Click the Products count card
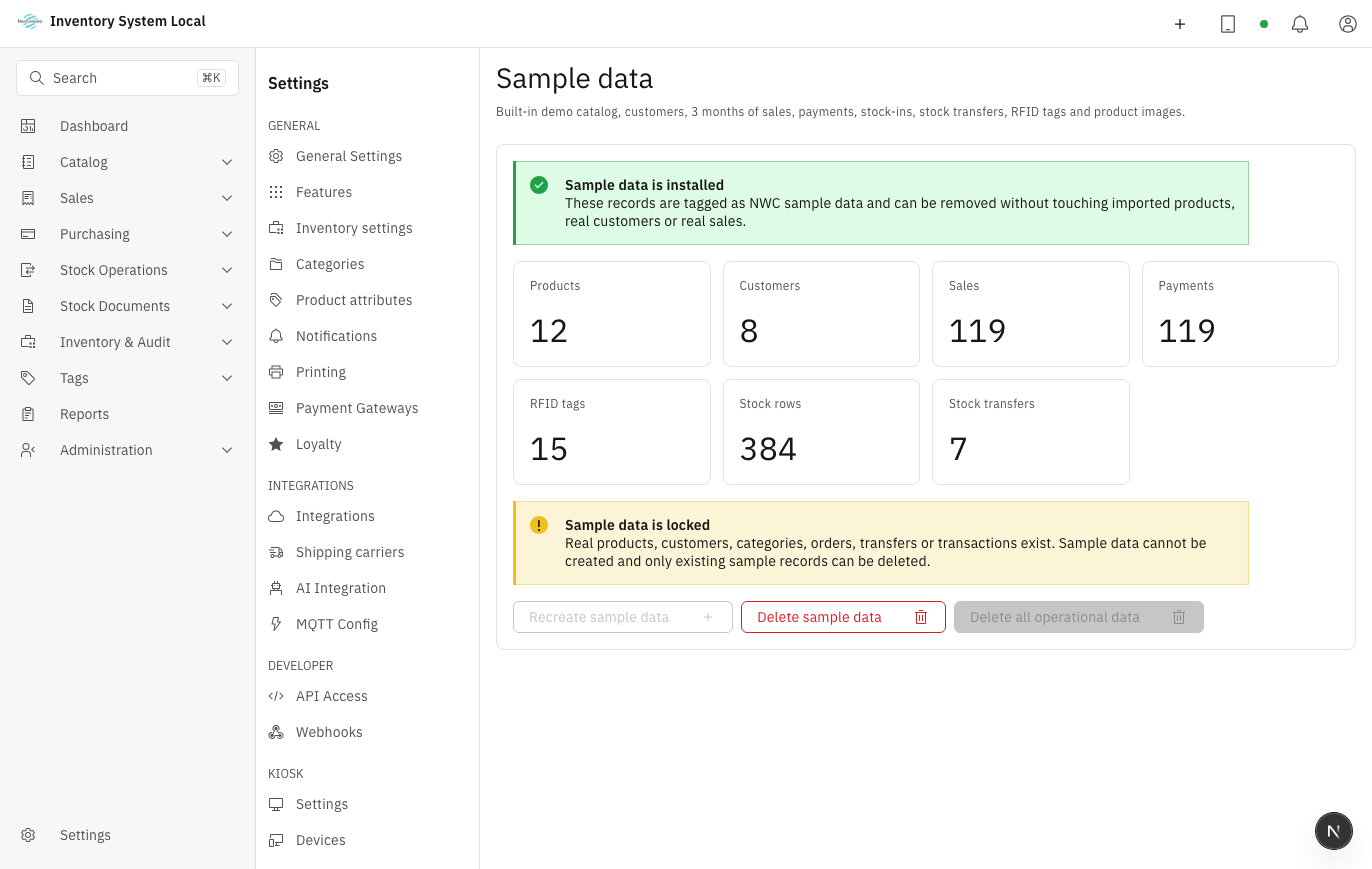 pyautogui.click(x=612, y=314)
